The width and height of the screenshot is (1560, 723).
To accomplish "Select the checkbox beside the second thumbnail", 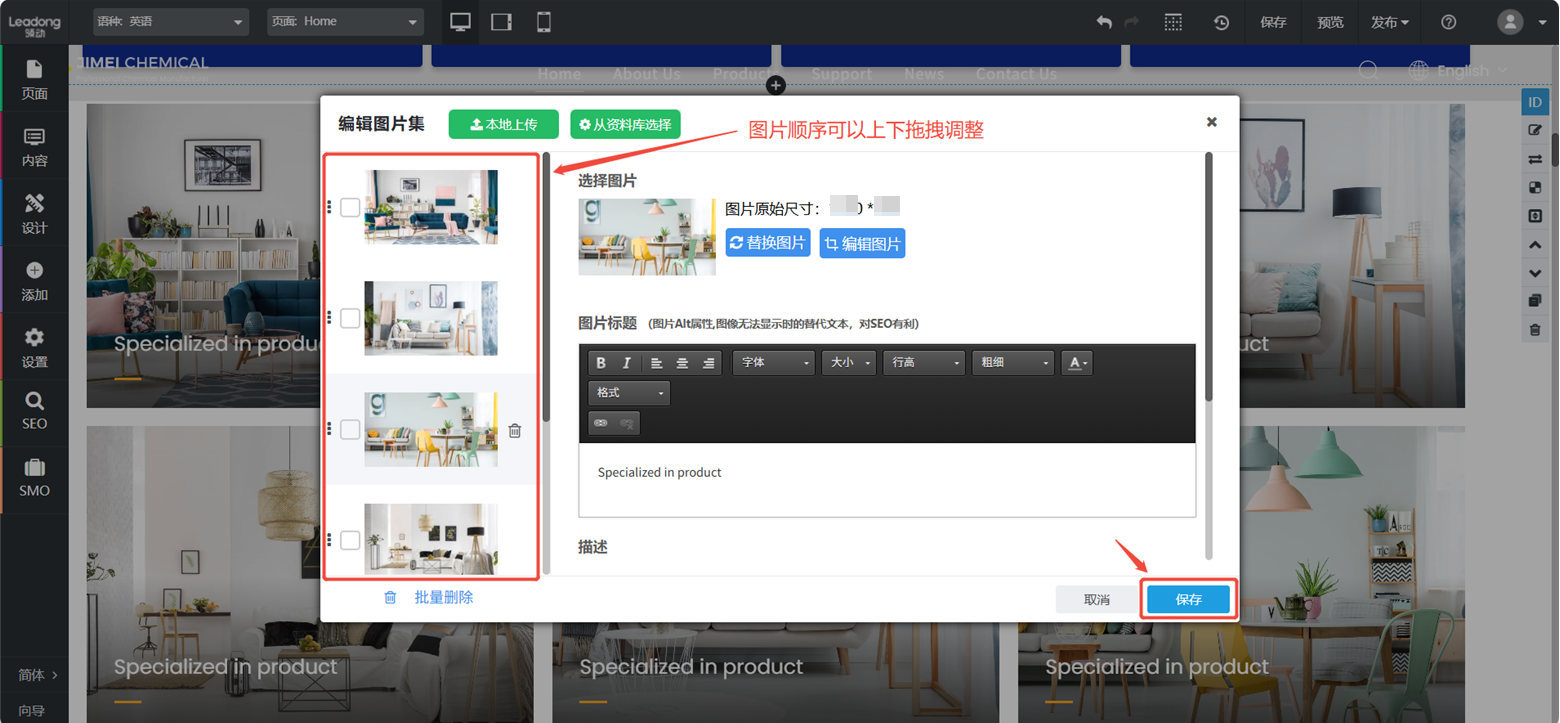I will (x=350, y=318).
